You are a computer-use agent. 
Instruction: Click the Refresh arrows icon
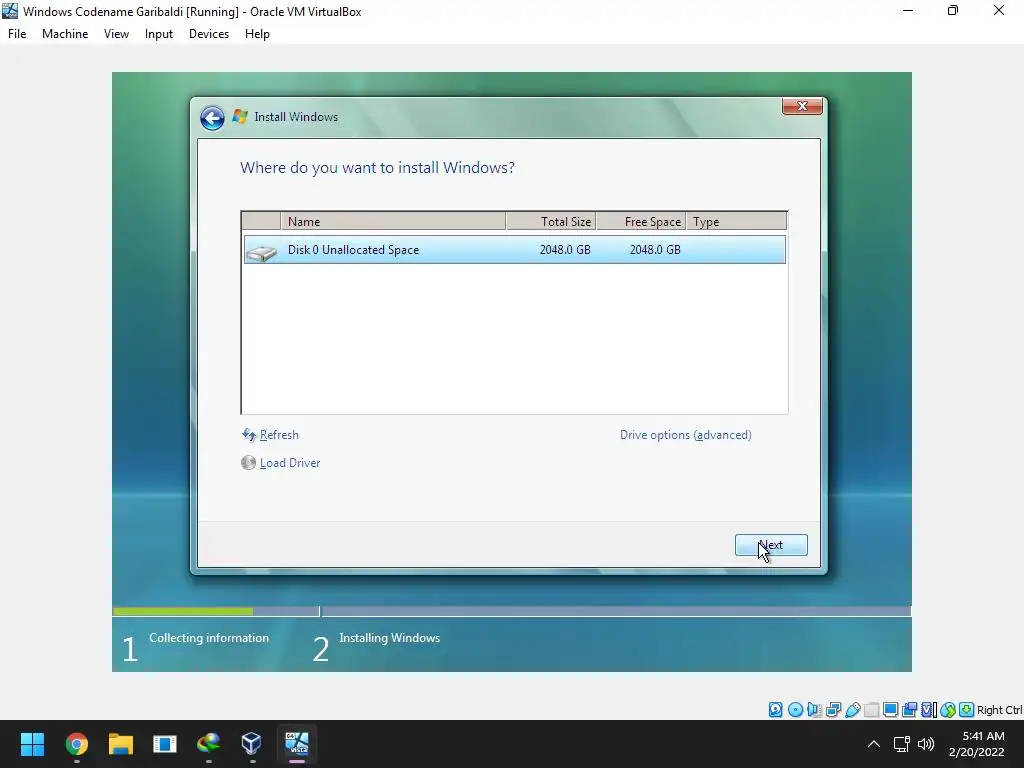click(249, 435)
